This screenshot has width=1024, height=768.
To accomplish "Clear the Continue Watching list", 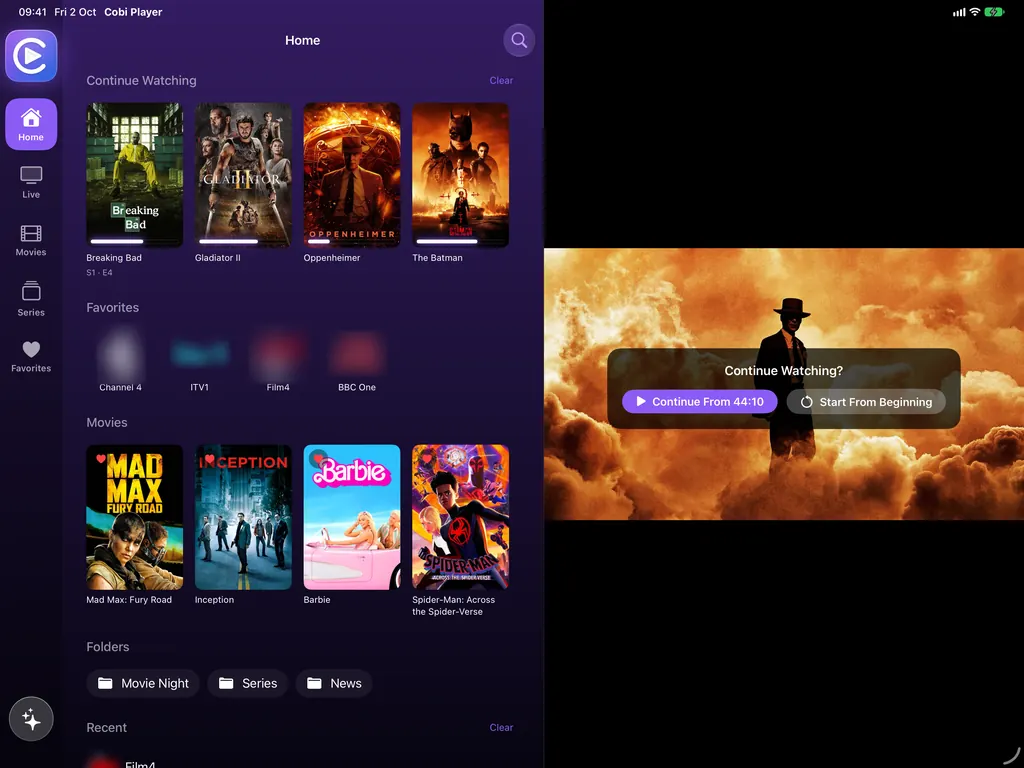I will point(501,80).
